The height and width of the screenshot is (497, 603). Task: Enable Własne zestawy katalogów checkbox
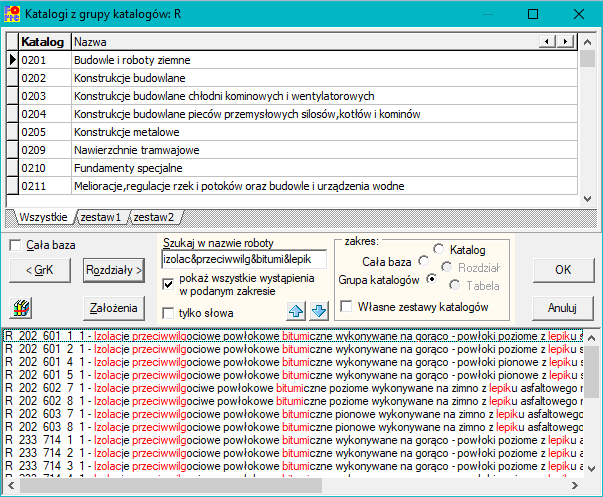pos(346,307)
